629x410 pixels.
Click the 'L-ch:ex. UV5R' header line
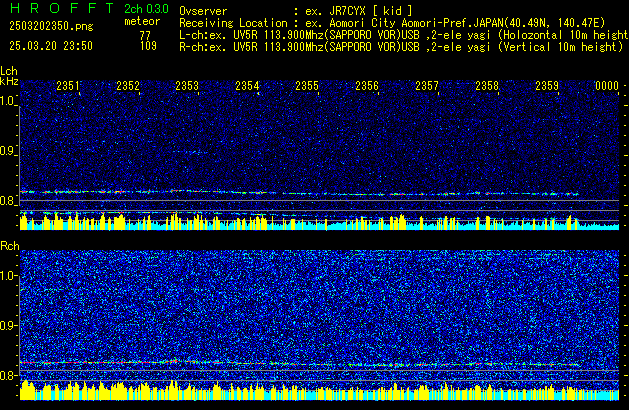click(404, 35)
